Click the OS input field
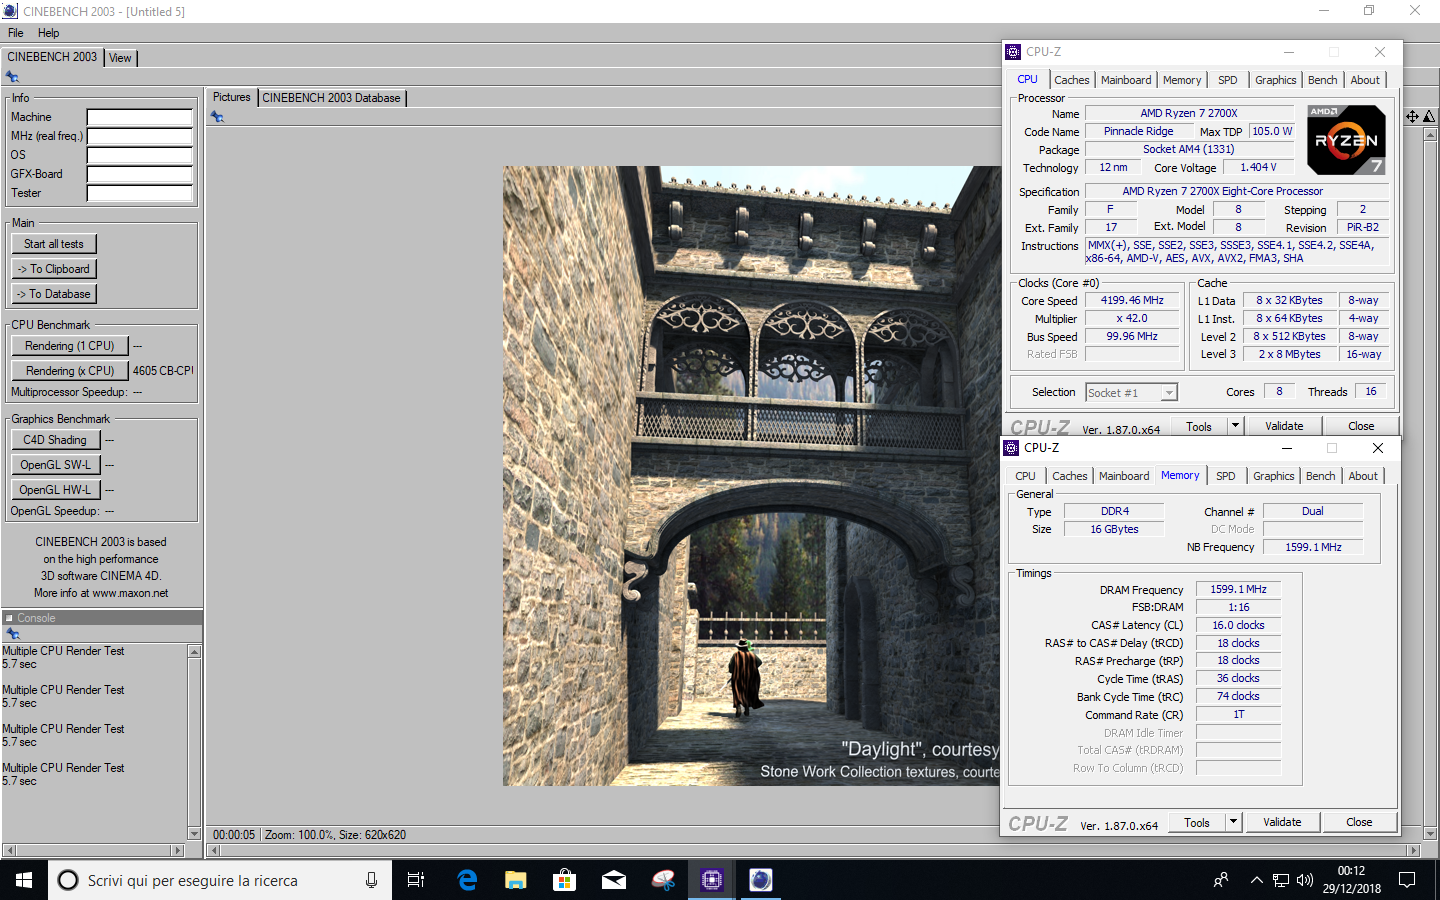Viewport: 1440px width, 900px height. point(140,155)
